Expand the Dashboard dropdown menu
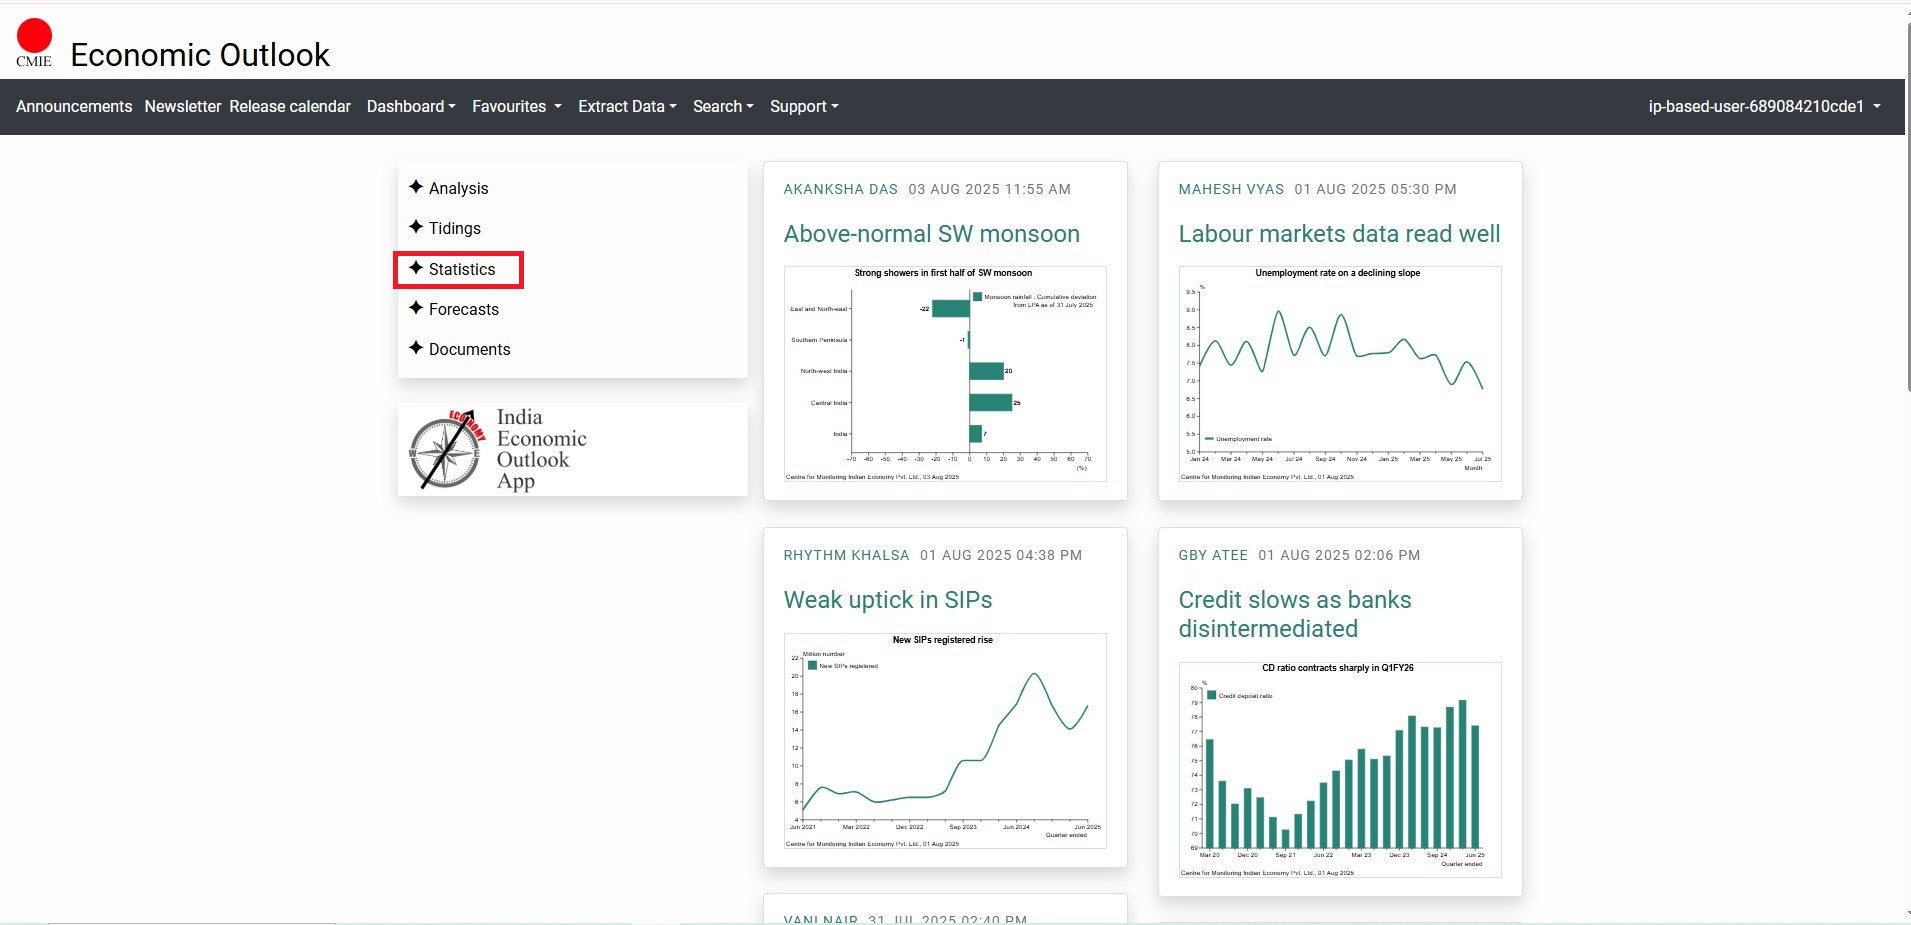Screen dimensions: 1911x925 coord(410,106)
